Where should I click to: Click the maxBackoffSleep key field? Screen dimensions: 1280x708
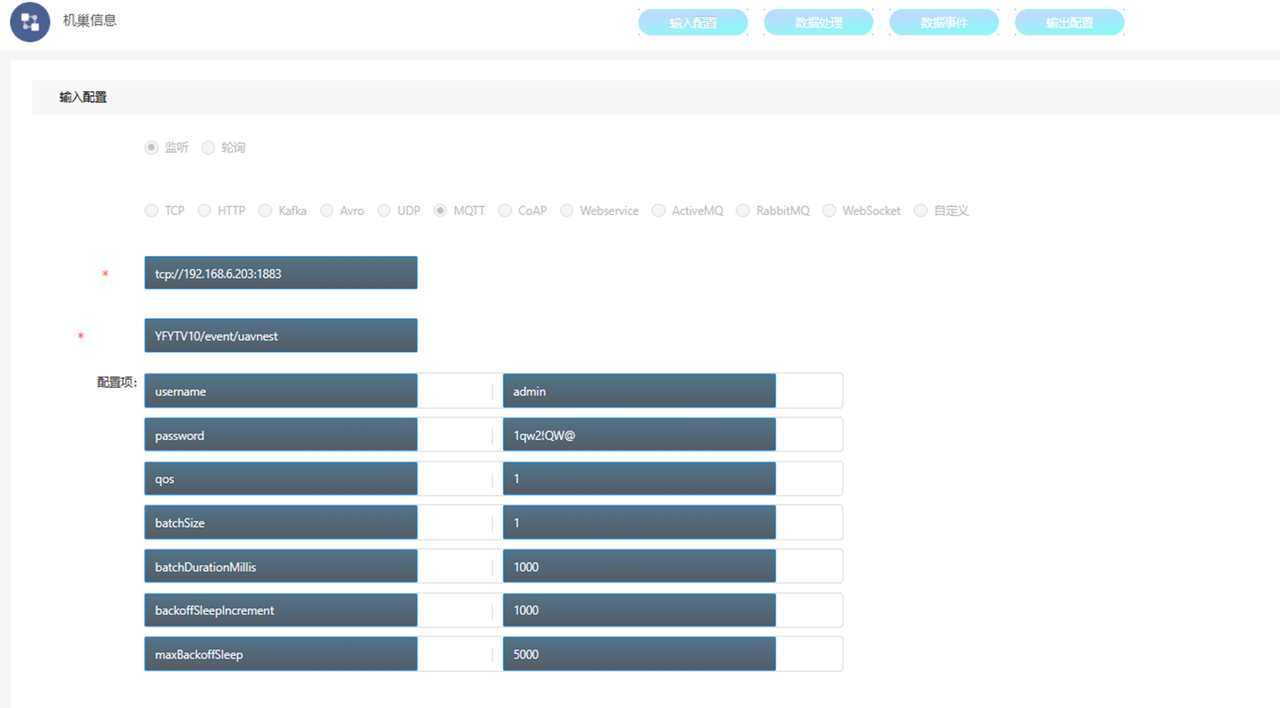coord(281,654)
